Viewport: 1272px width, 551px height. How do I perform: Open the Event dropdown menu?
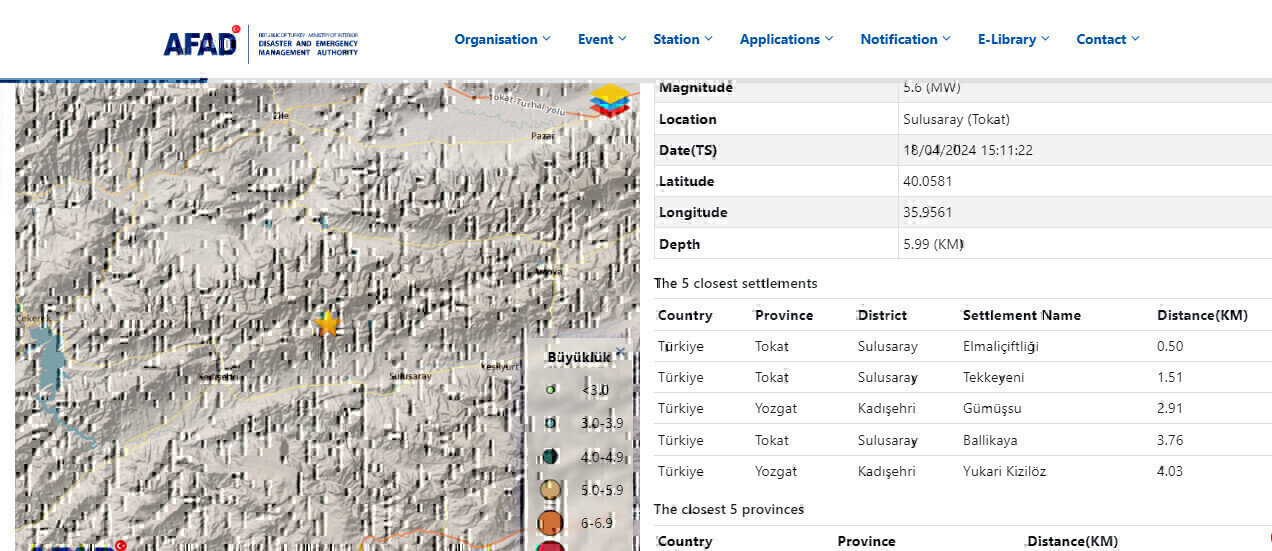602,40
